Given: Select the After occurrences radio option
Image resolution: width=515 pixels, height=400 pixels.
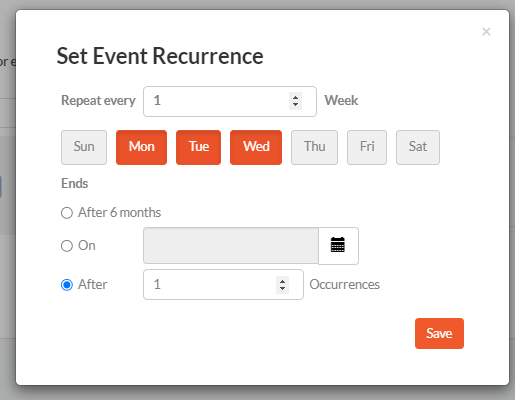Looking at the screenshot, I should pyautogui.click(x=67, y=285).
